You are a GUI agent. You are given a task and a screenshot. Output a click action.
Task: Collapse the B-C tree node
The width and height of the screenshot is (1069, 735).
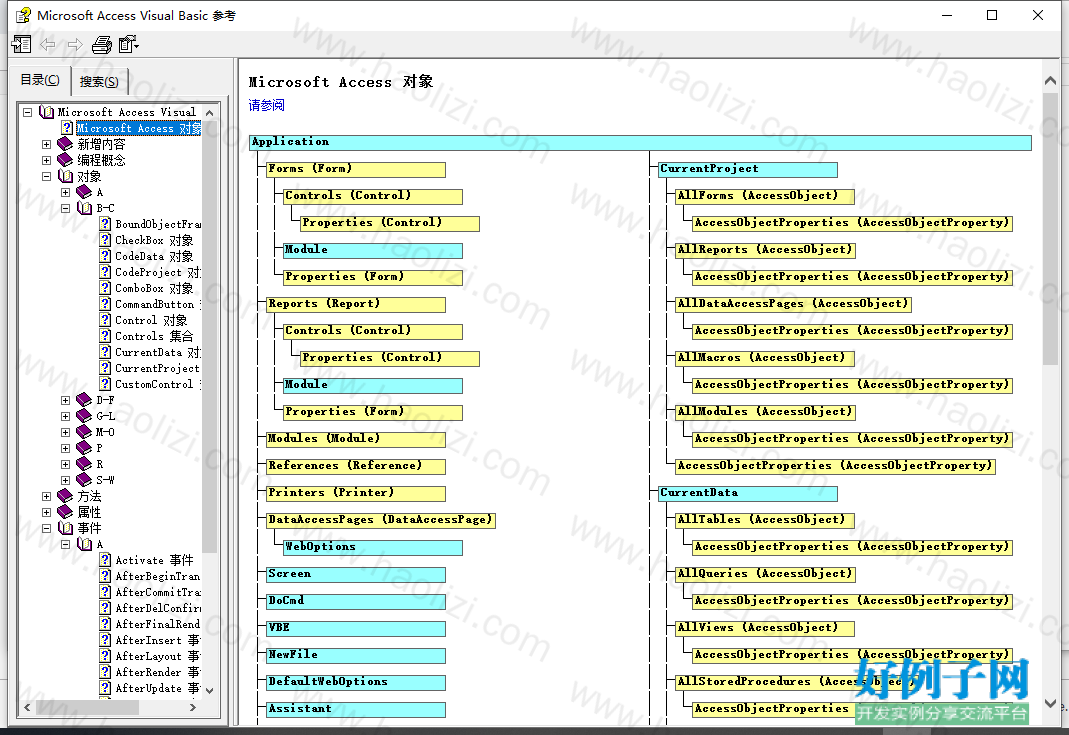[x=65, y=208]
